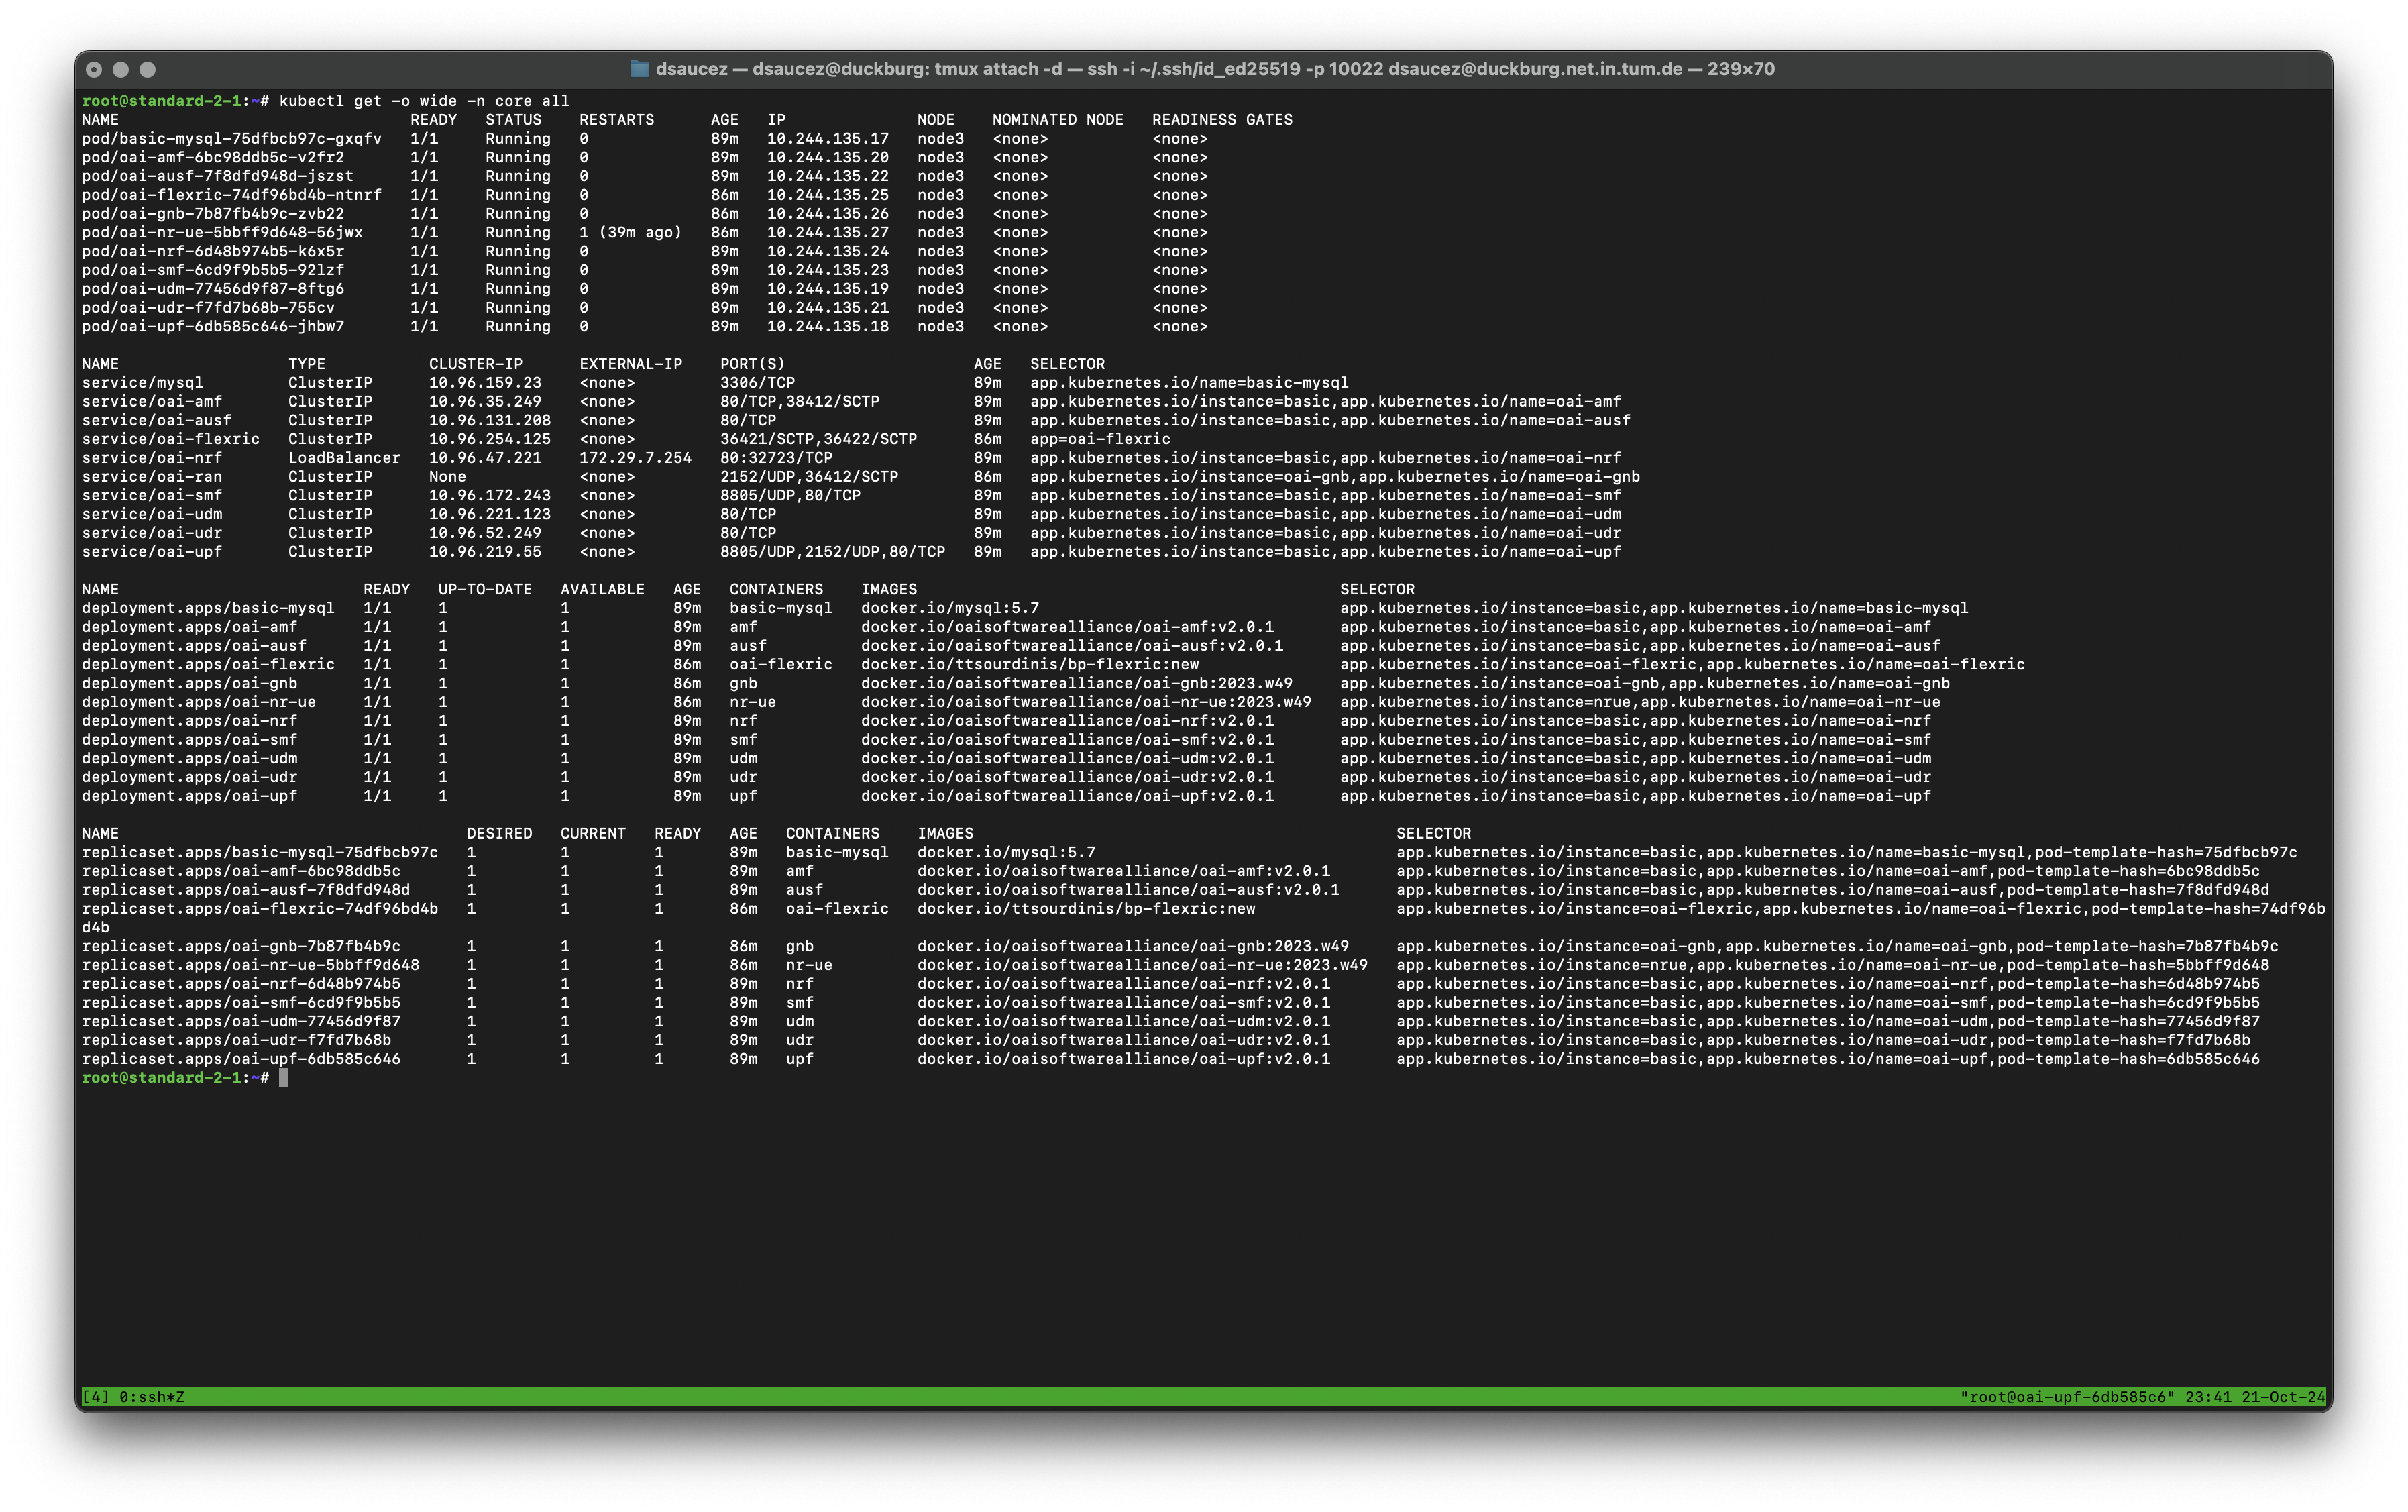Screen dimensions: 2408x1512
Task: Click the NOMINATED NODE column header
Action: (x=1058, y=120)
